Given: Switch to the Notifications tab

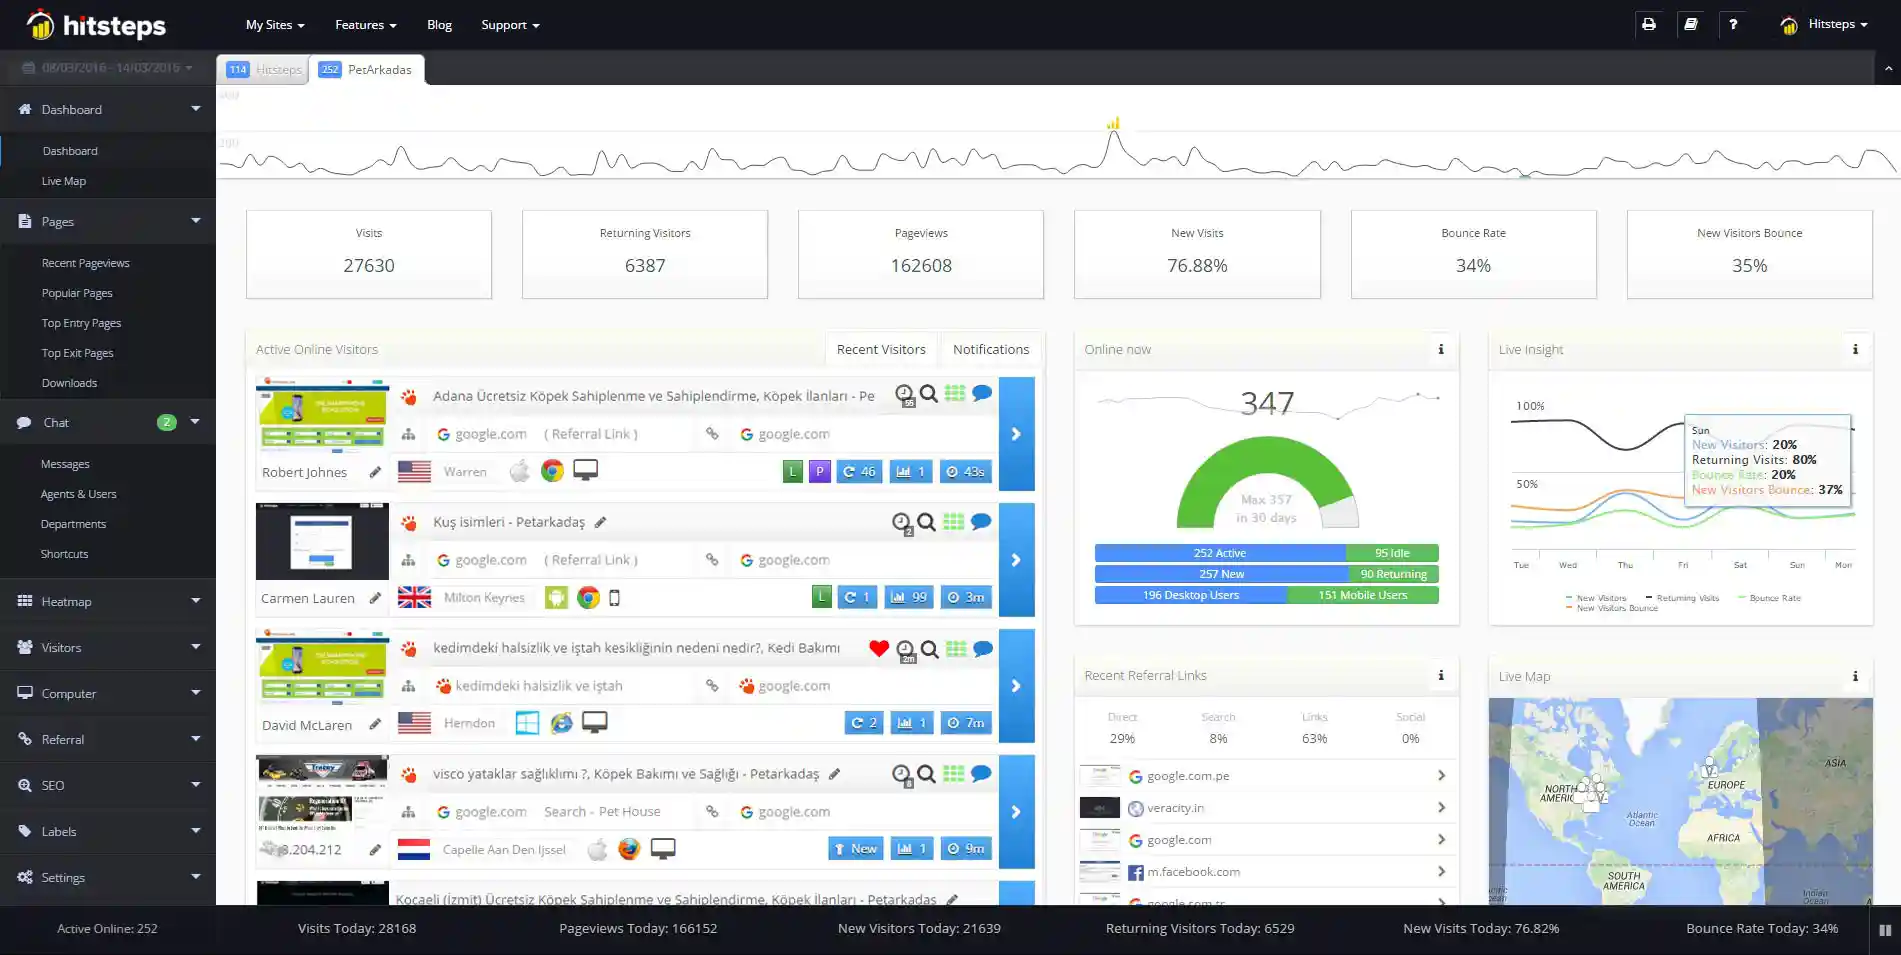Looking at the screenshot, I should click(x=990, y=349).
